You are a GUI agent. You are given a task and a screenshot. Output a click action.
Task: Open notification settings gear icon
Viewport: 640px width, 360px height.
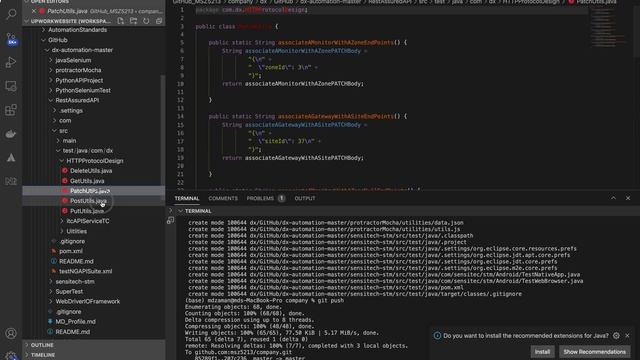(x=616, y=336)
